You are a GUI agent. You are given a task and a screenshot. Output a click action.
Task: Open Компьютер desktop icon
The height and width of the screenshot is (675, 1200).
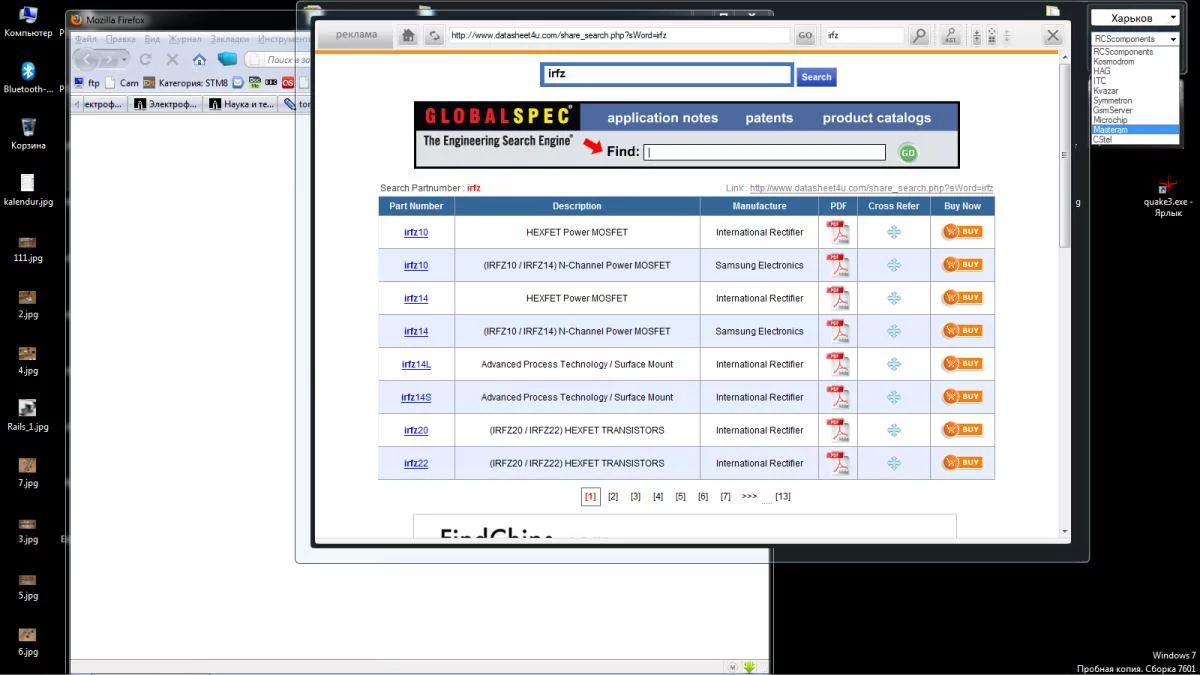click(28, 21)
